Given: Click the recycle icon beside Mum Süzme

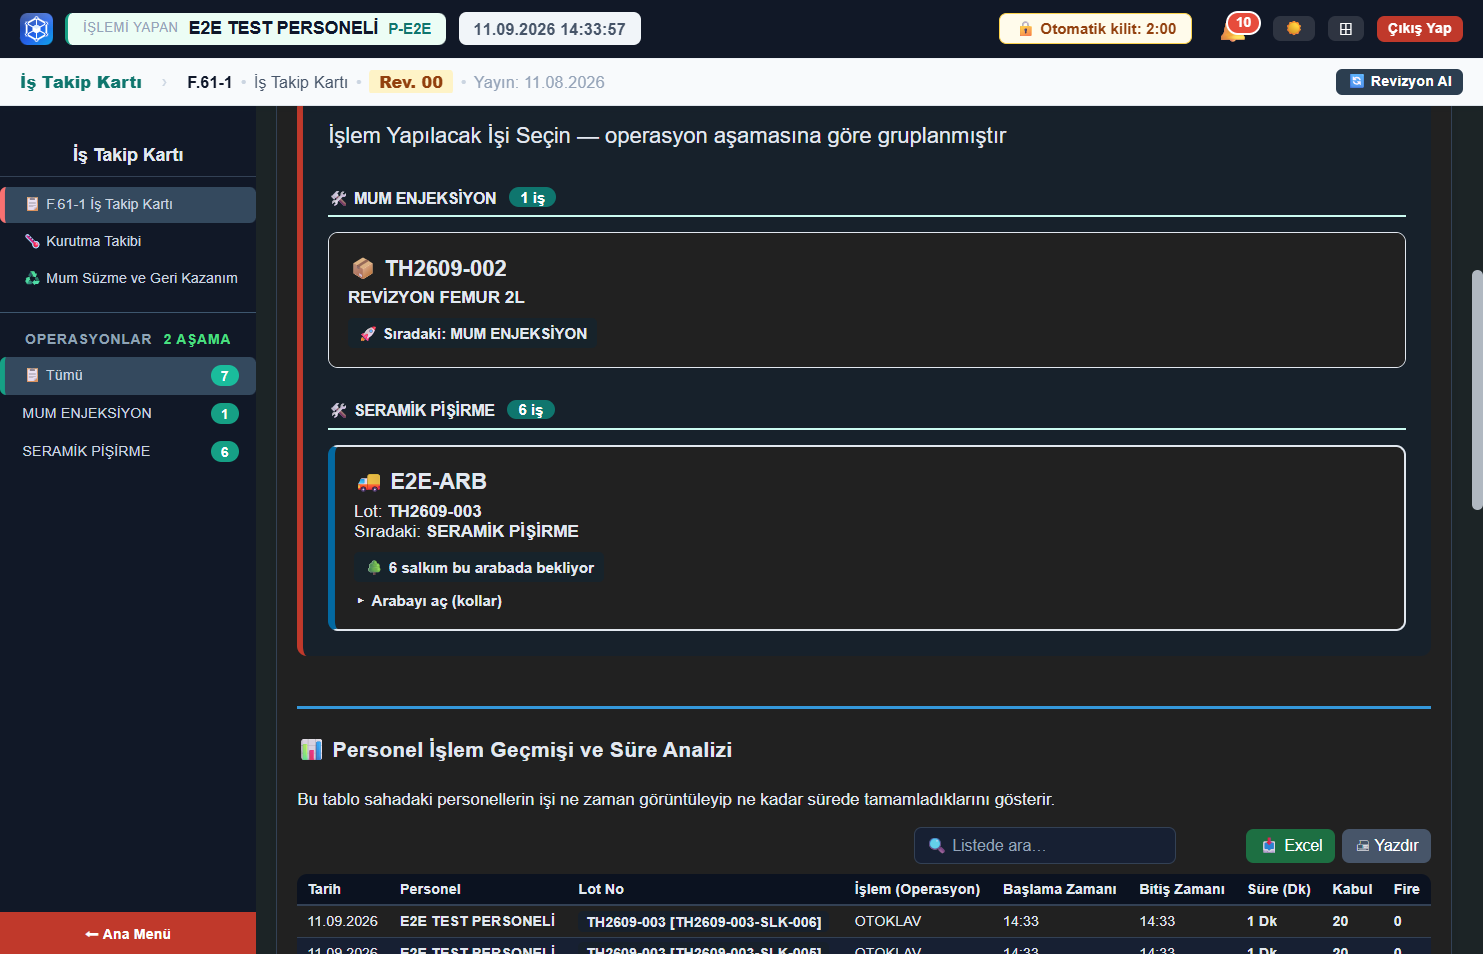Looking at the screenshot, I should click(x=32, y=278).
